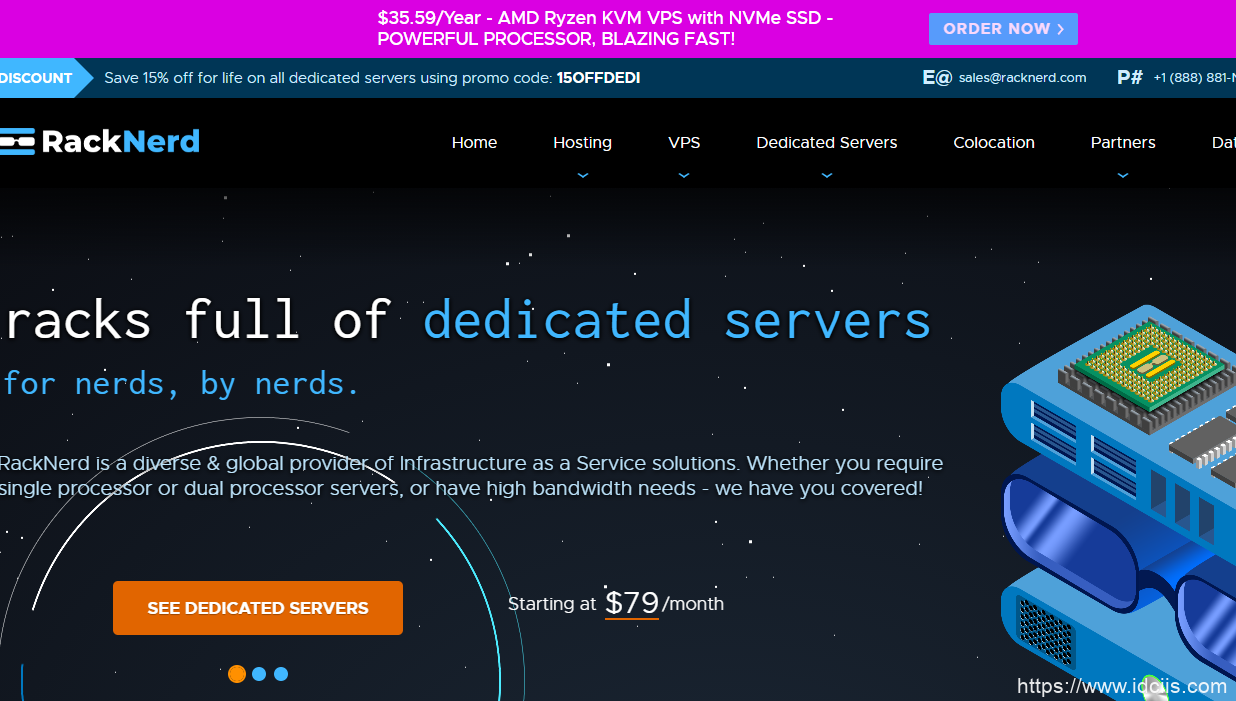Viewport: 1236px width, 701px height.
Task: Click the RackNerd logo
Action: coord(100,142)
